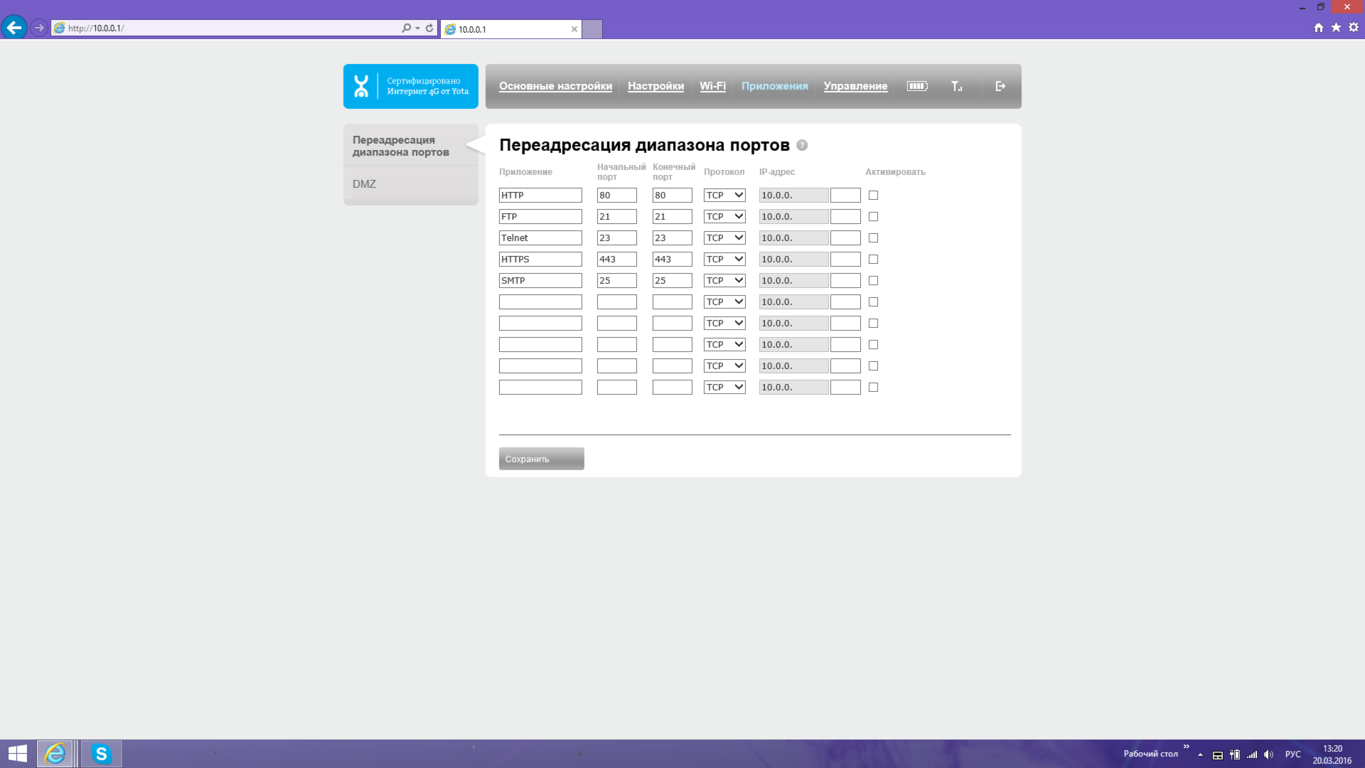Show hidden tray icons arrow

coord(1200,755)
